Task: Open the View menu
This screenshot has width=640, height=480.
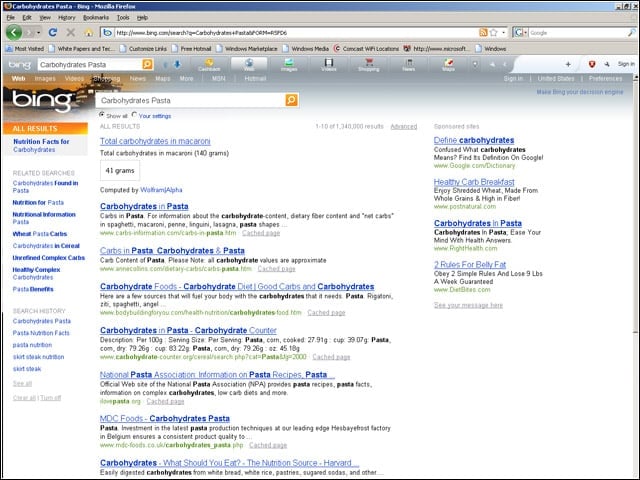Action: (45, 18)
